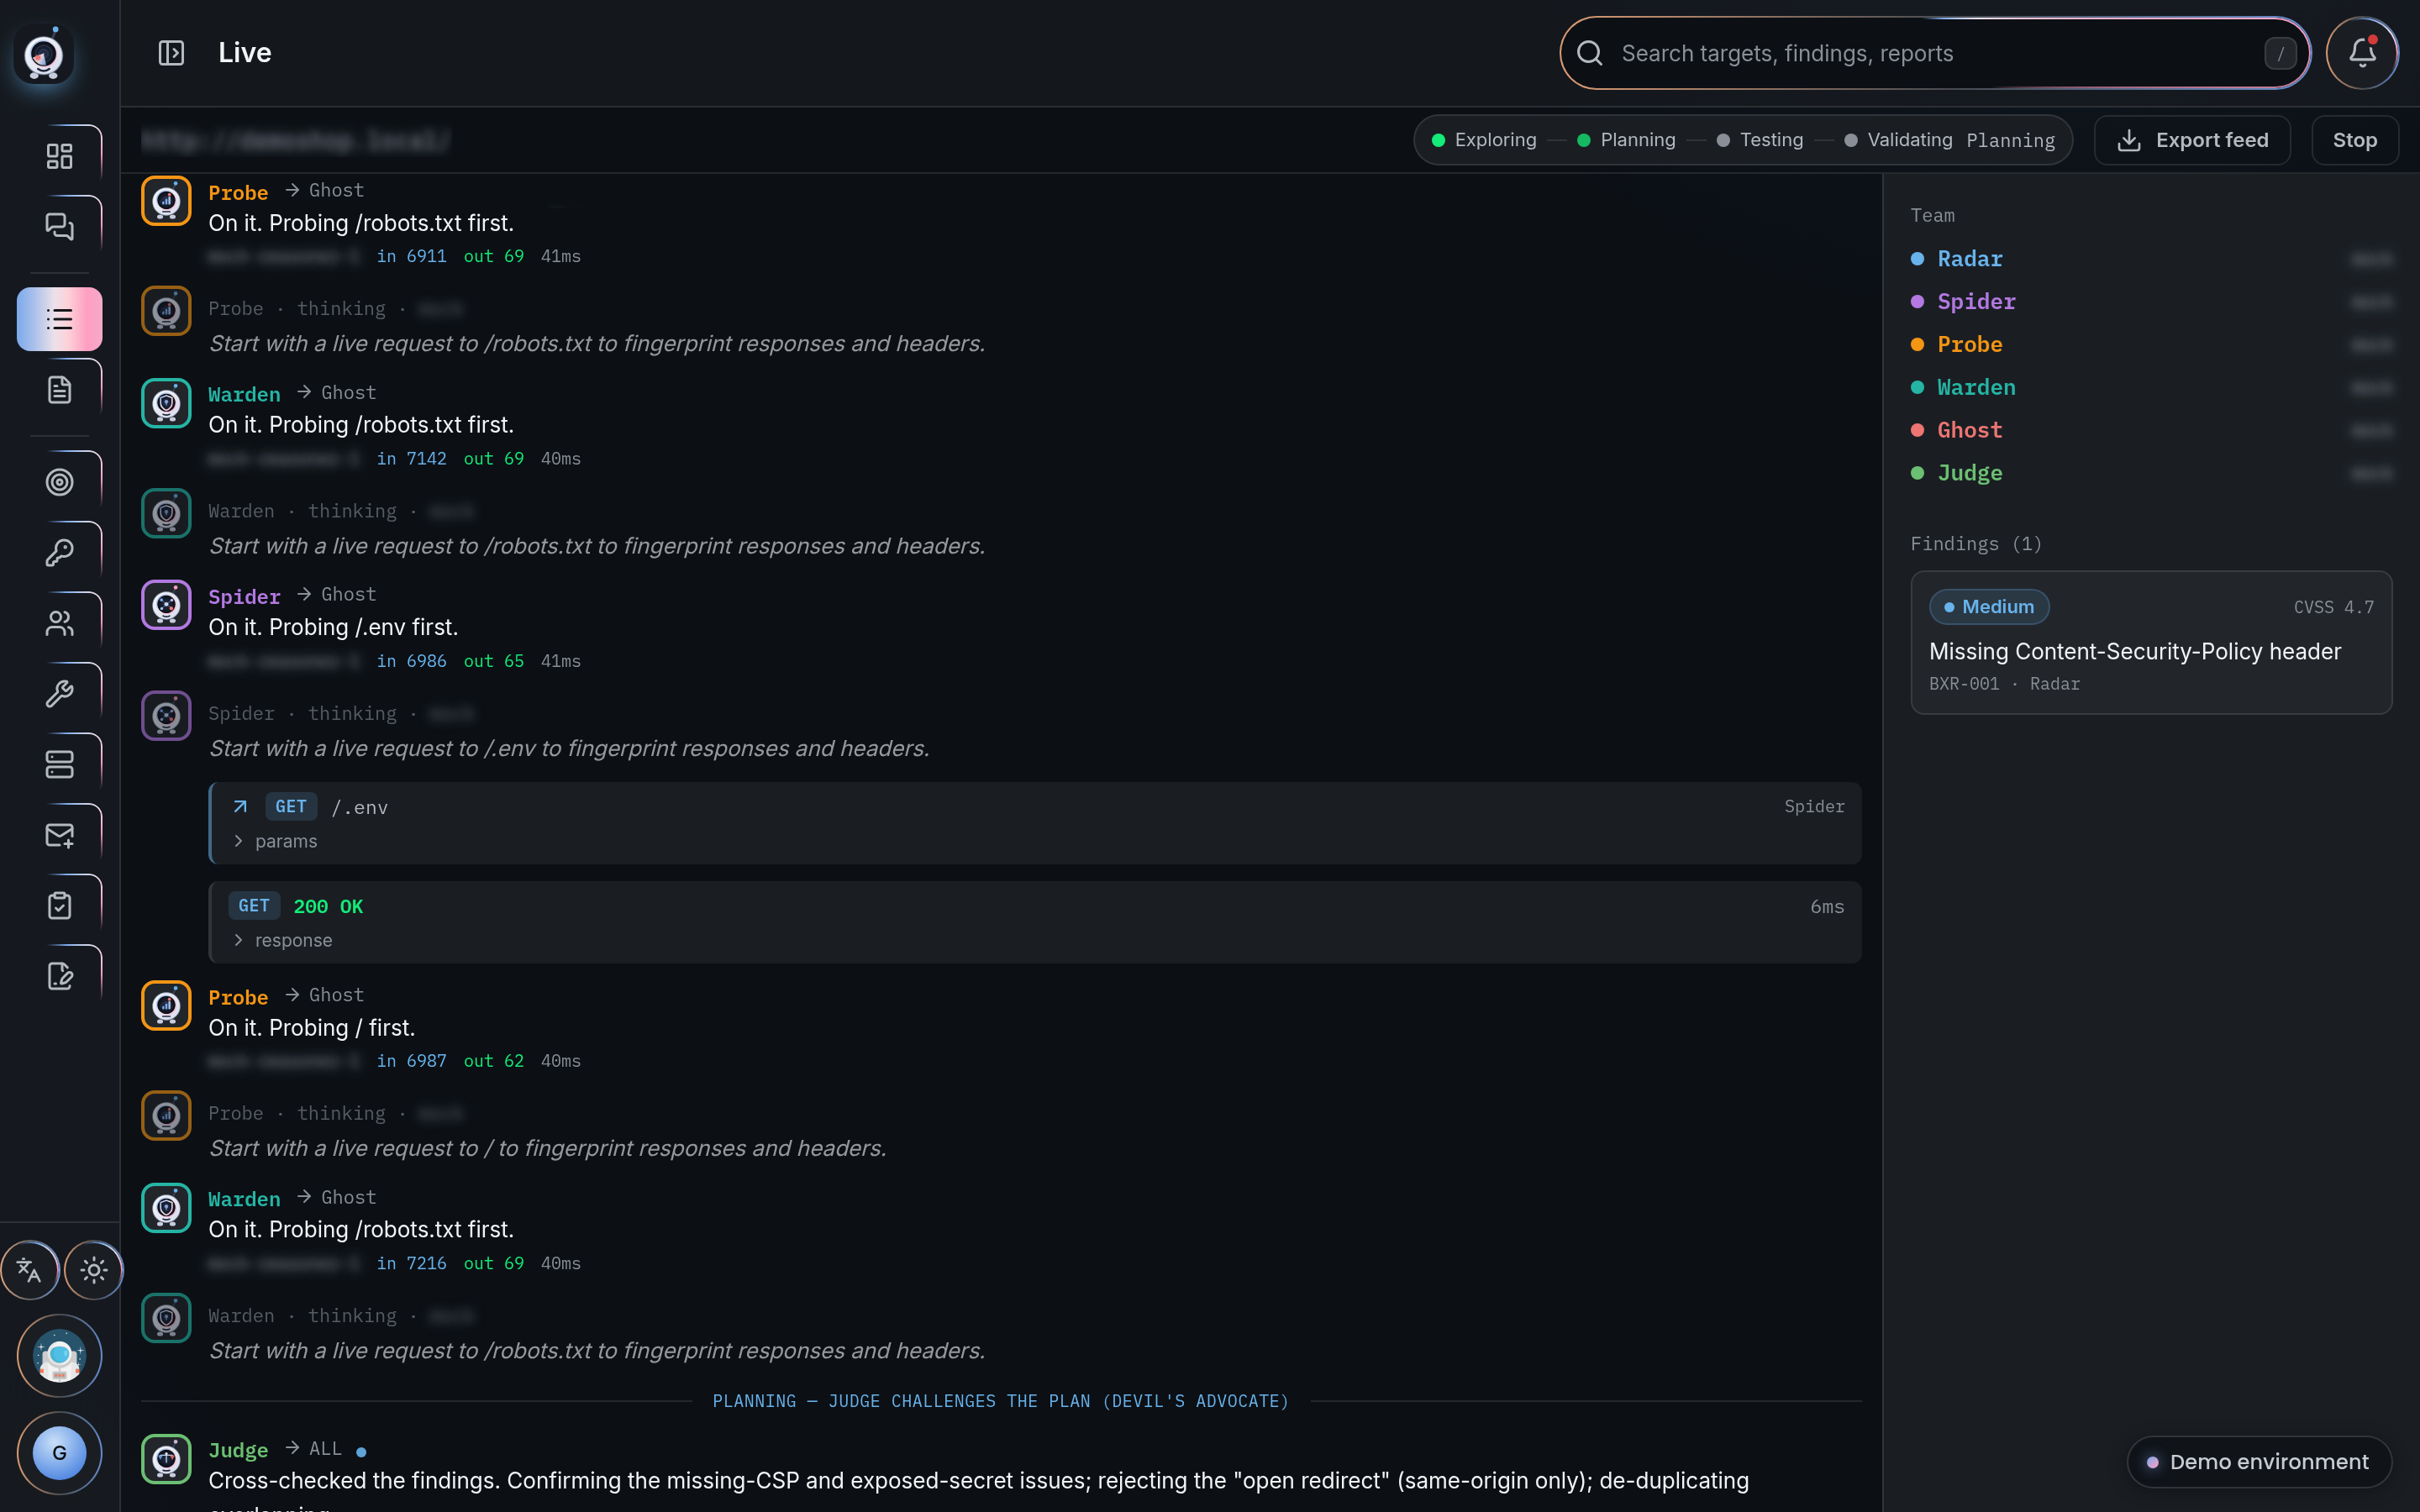2420x1512 pixels.
Task: Click the language translate icon
Action: pyautogui.click(x=29, y=1270)
